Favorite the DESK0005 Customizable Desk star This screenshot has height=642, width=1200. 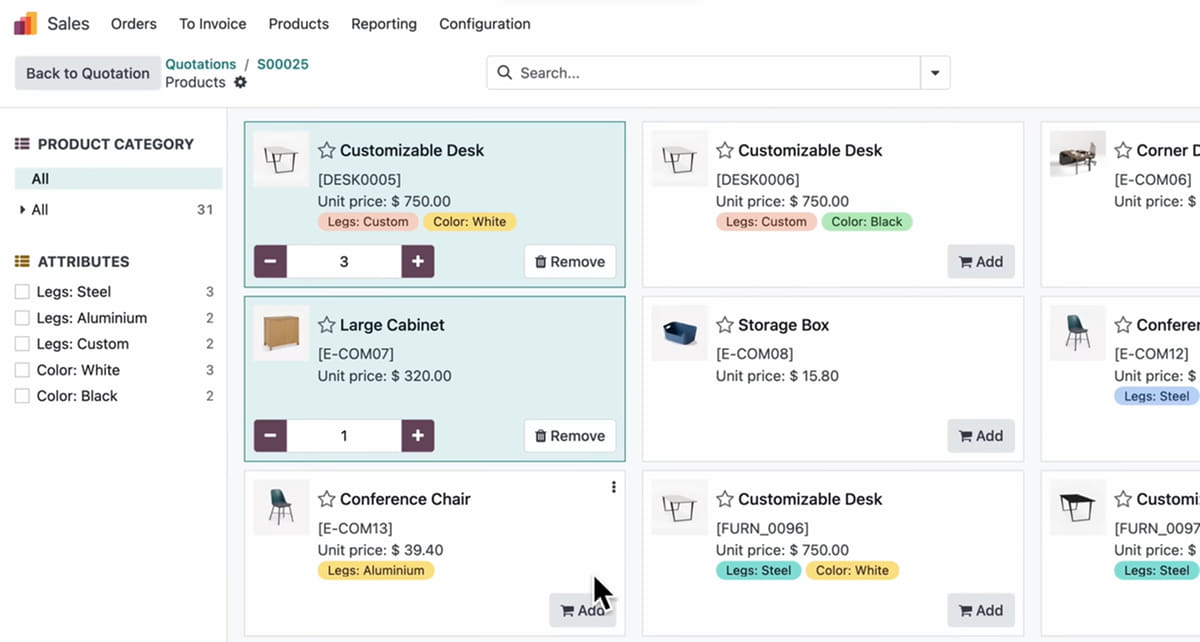(x=326, y=150)
